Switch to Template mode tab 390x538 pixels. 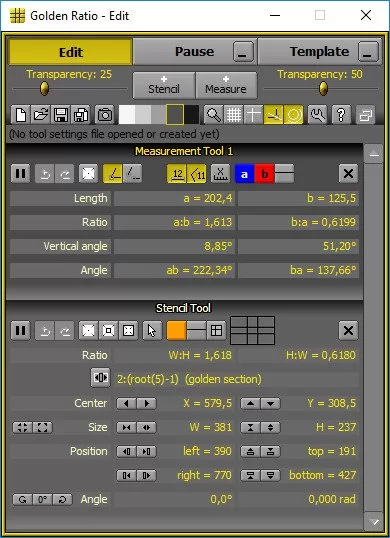(x=319, y=52)
